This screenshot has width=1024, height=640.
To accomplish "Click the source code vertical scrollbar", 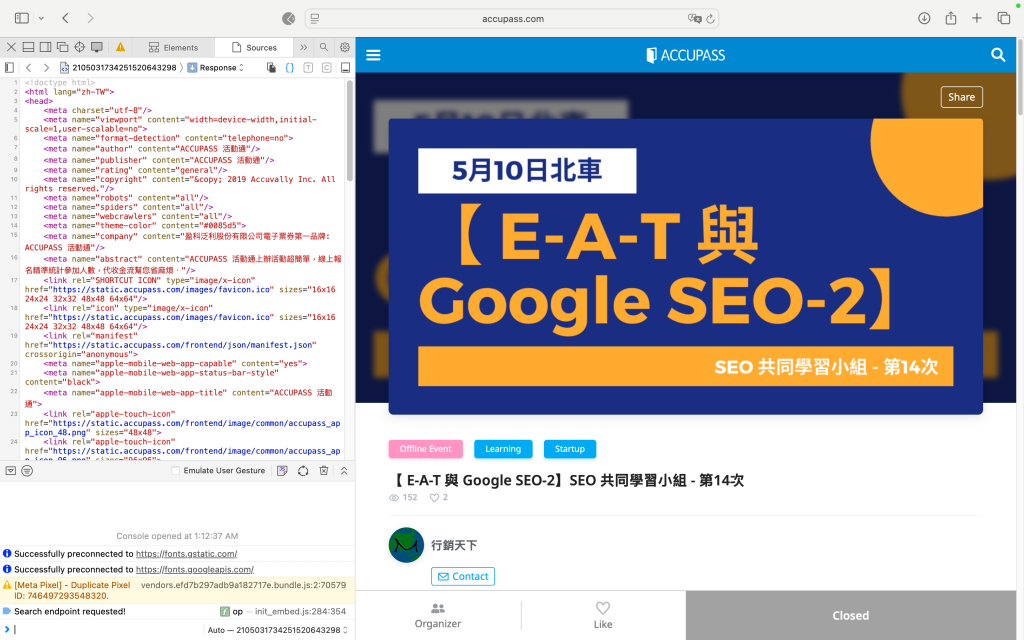I will coord(350,131).
